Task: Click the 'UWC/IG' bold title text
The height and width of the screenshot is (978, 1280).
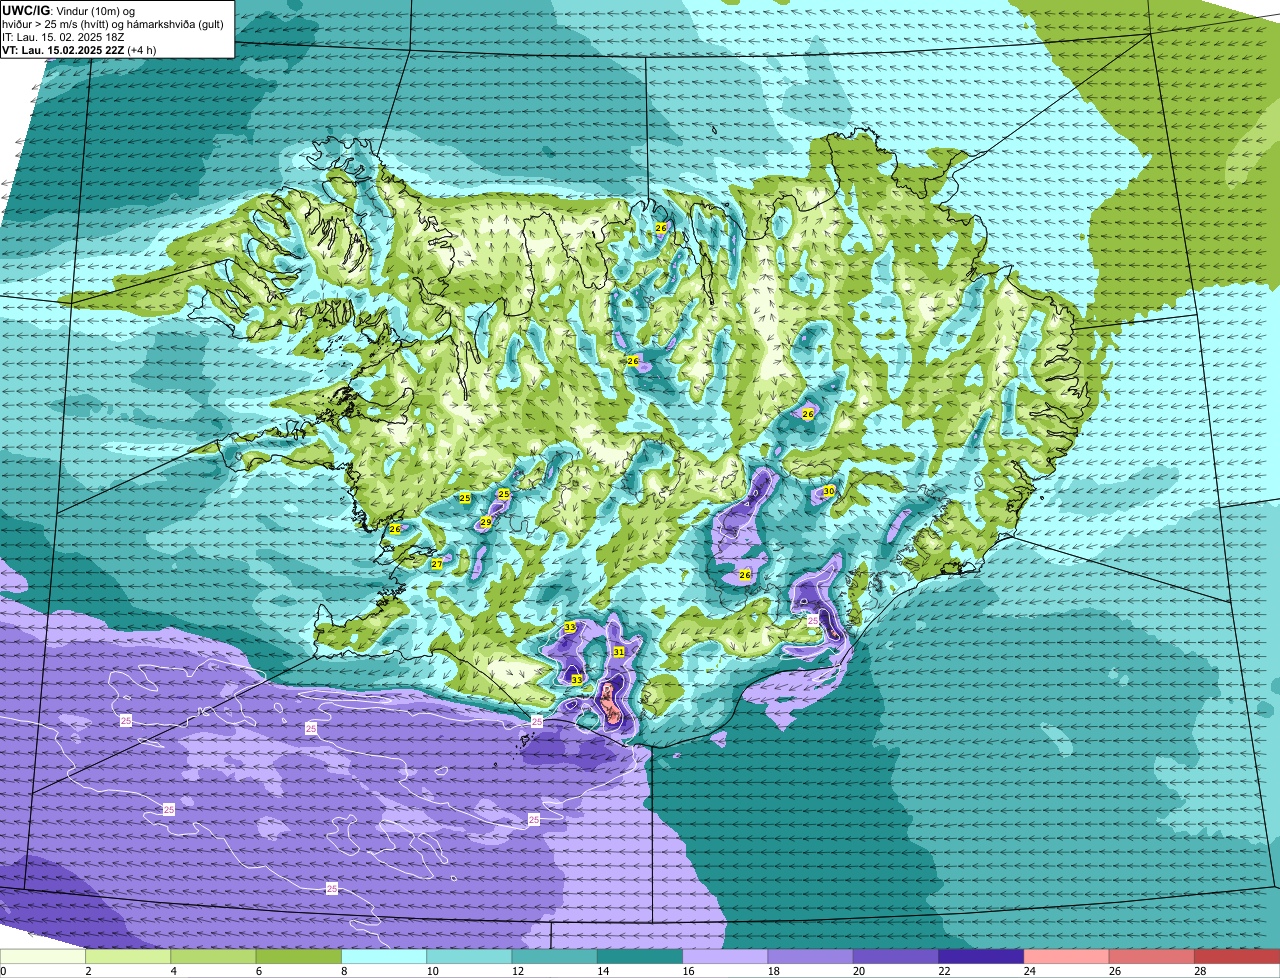Action: point(25,10)
